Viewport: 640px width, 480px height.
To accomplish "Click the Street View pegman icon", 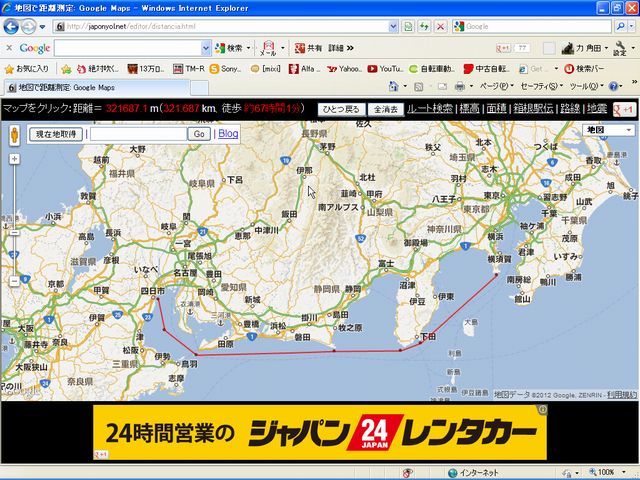I will tap(14, 135).
